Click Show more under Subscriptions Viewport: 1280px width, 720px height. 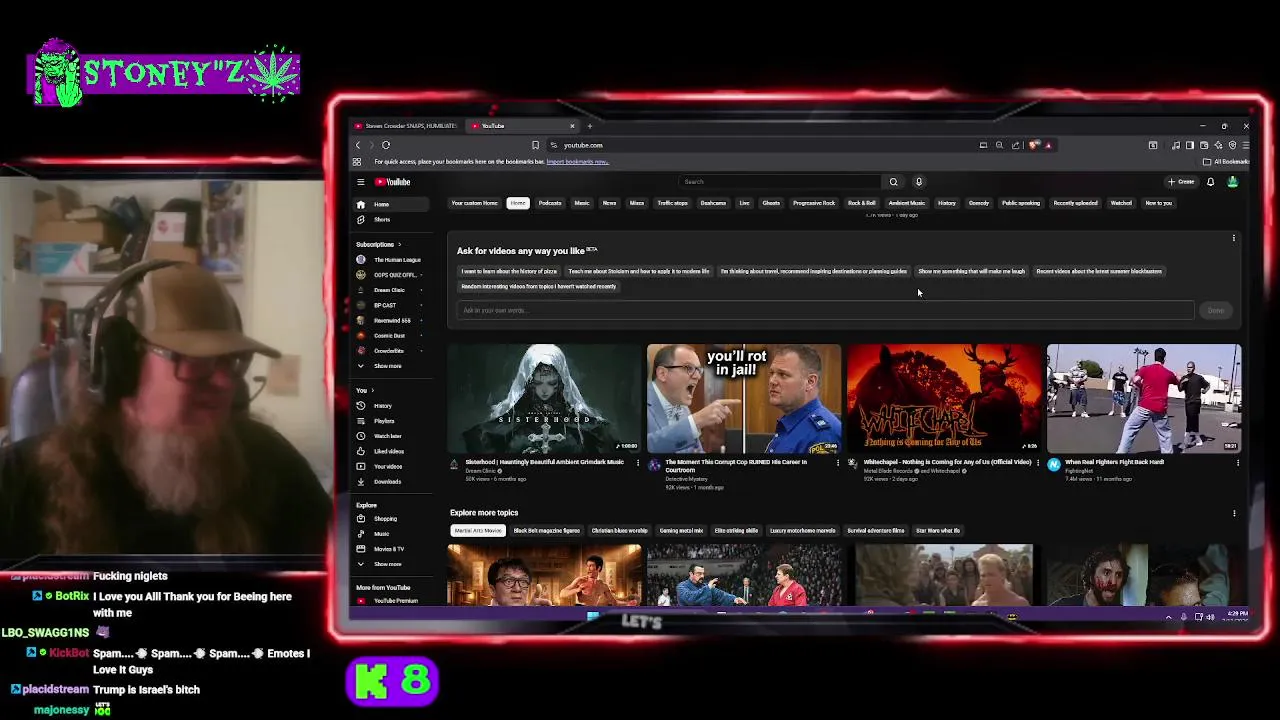tap(390, 366)
